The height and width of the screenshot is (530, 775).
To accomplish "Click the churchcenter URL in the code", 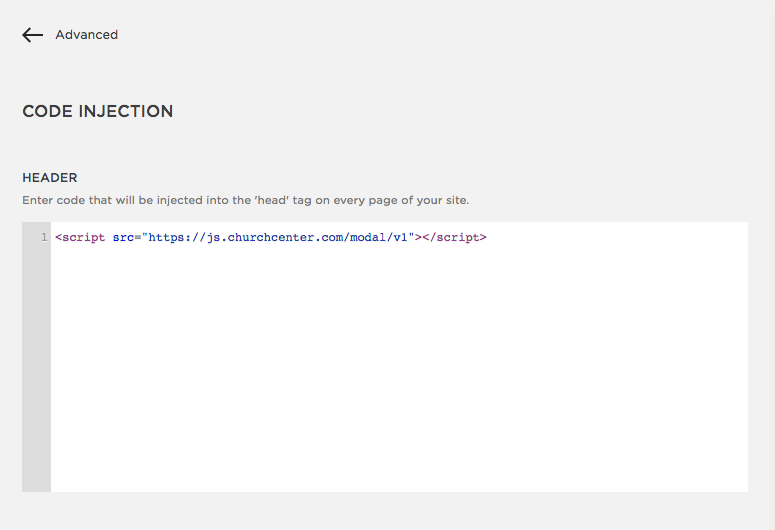I will [278, 237].
